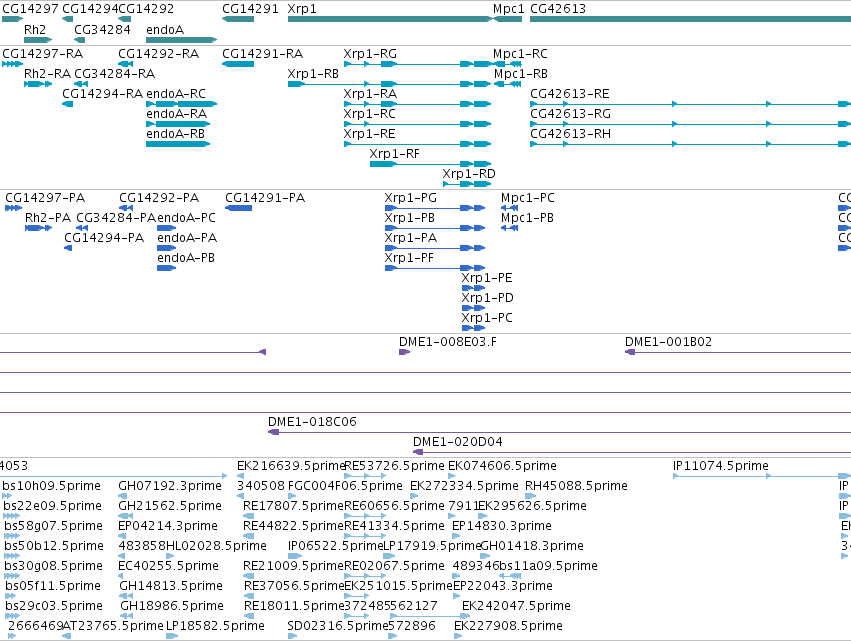Select transcript Mpc1-RC
Viewport: 851px width, 641px height.
point(520,54)
